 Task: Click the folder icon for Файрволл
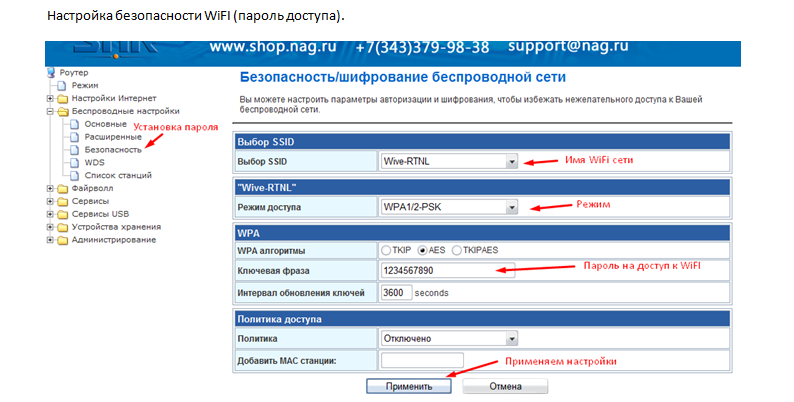[63, 188]
